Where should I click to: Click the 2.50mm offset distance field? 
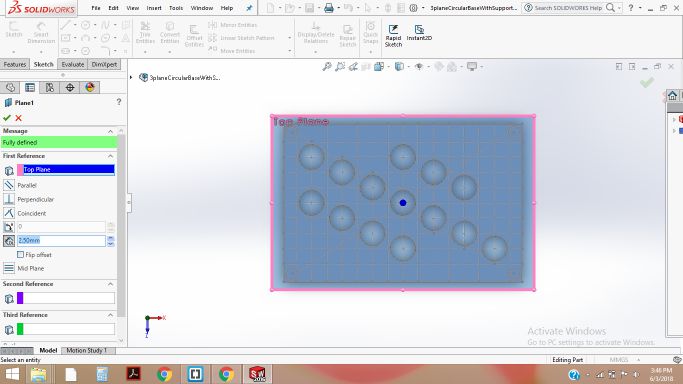pyautogui.click(x=61, y=240)
